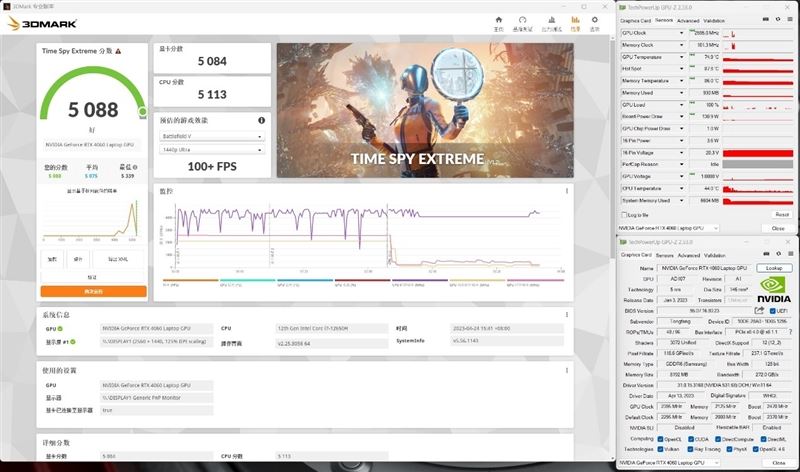800x472 pixels.
Task: Click the cyan legend line under monitoring chart
Action: [x=247, y=280]
